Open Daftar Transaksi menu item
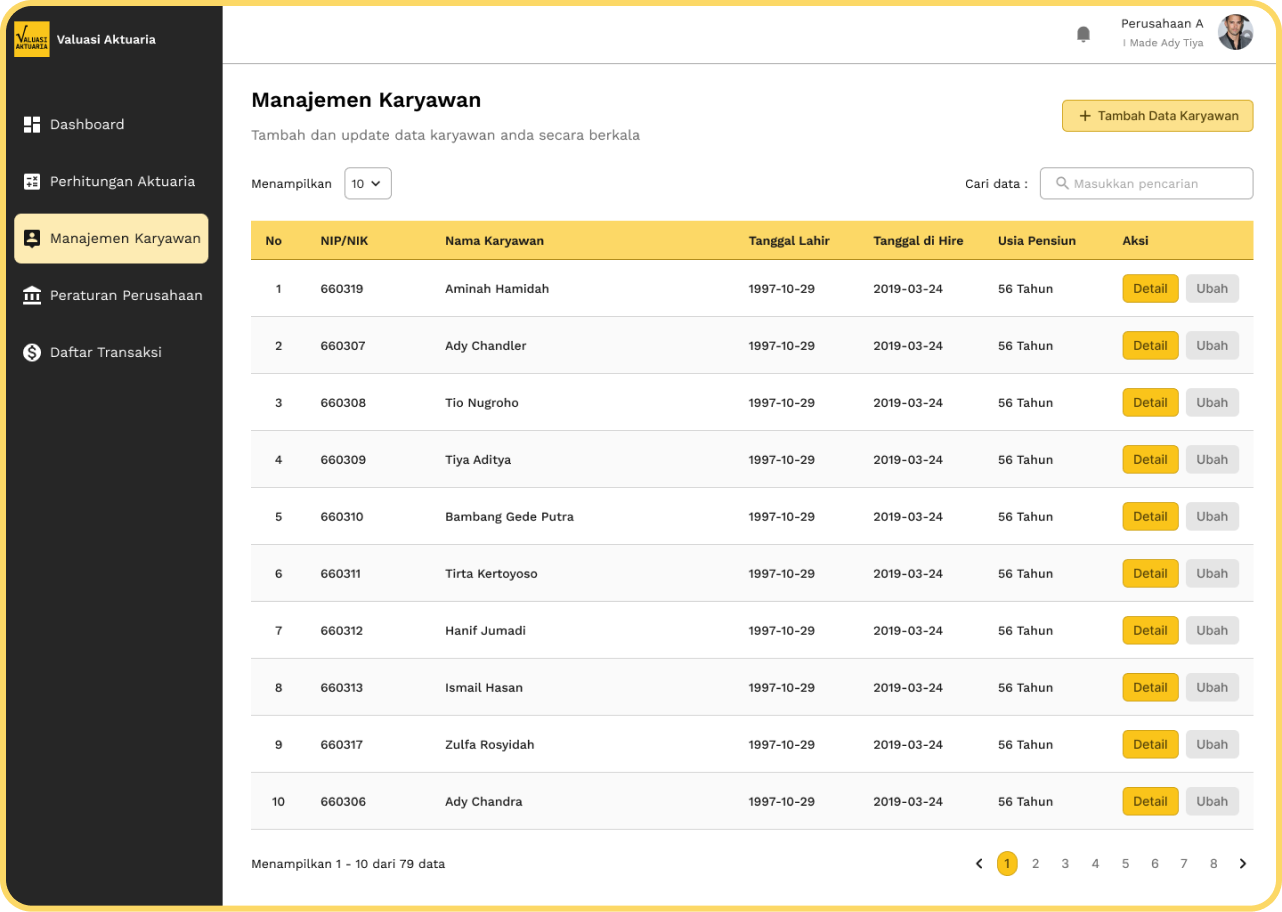 (x=105, y=353)
